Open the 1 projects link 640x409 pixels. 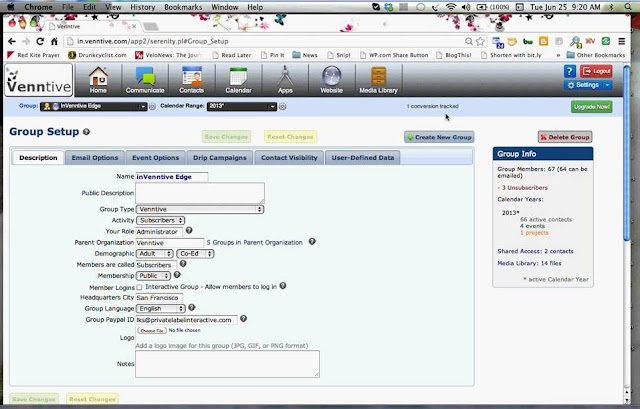tap(534, 233)
